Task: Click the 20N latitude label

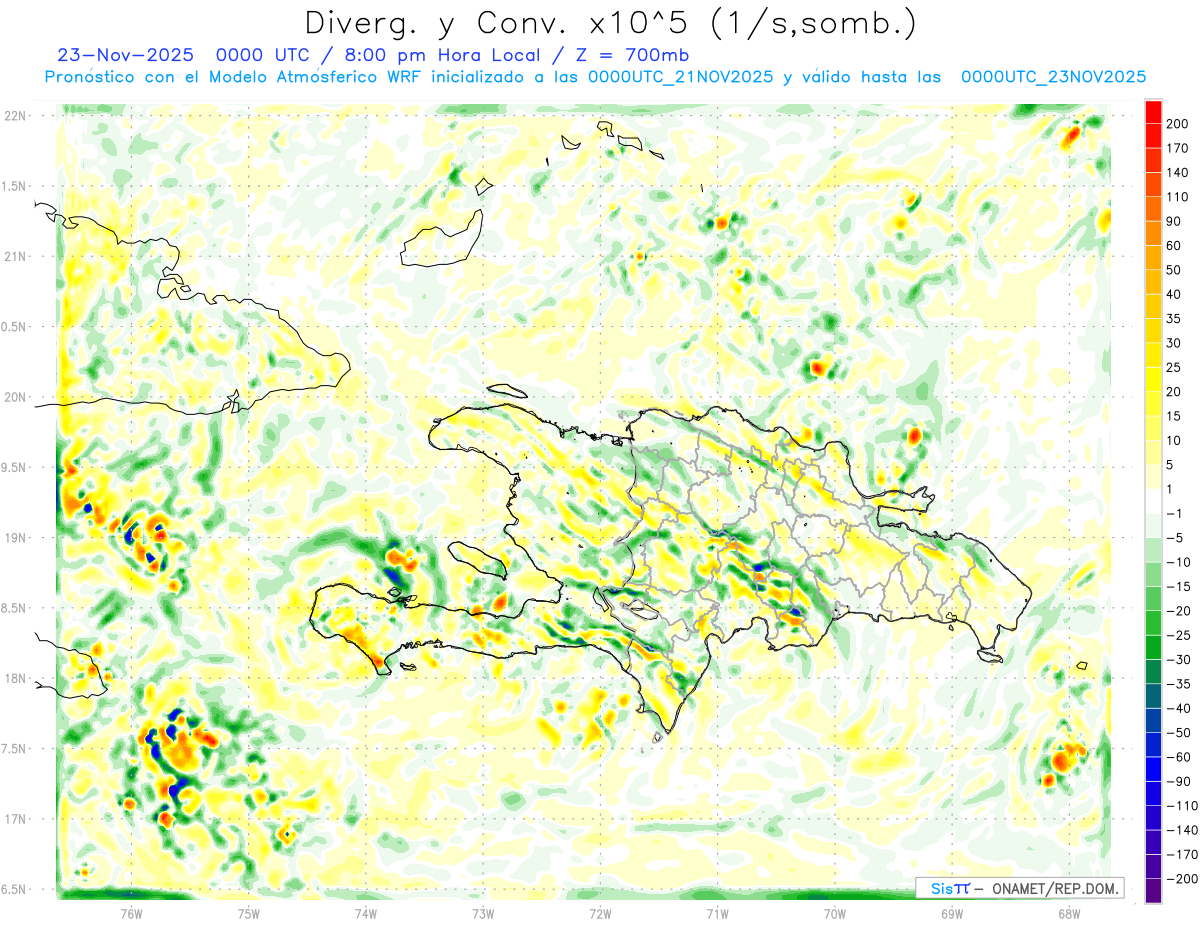Action: 15,397
